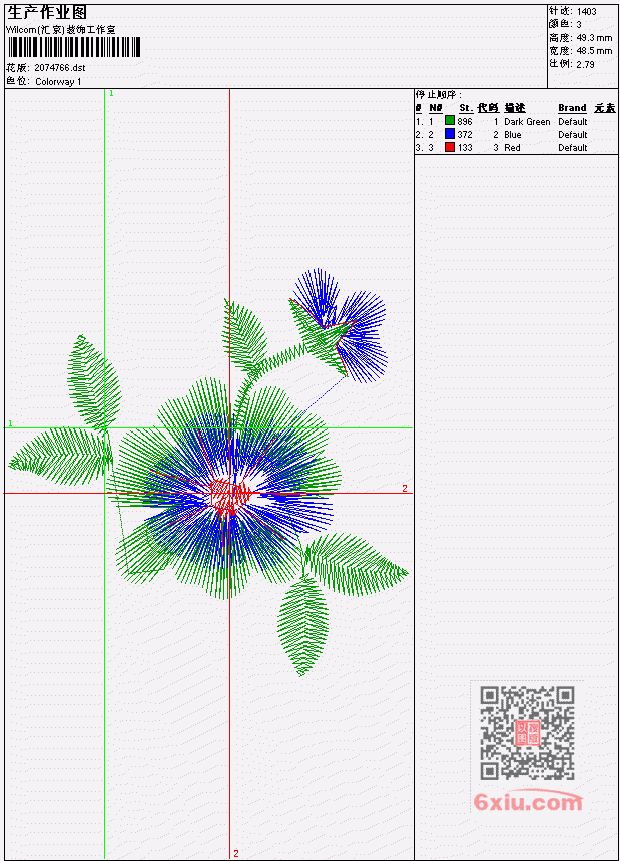Click the 'Brand' column header
The width and height of the screenshot is (620, 861).
click(x=572, y=108)
